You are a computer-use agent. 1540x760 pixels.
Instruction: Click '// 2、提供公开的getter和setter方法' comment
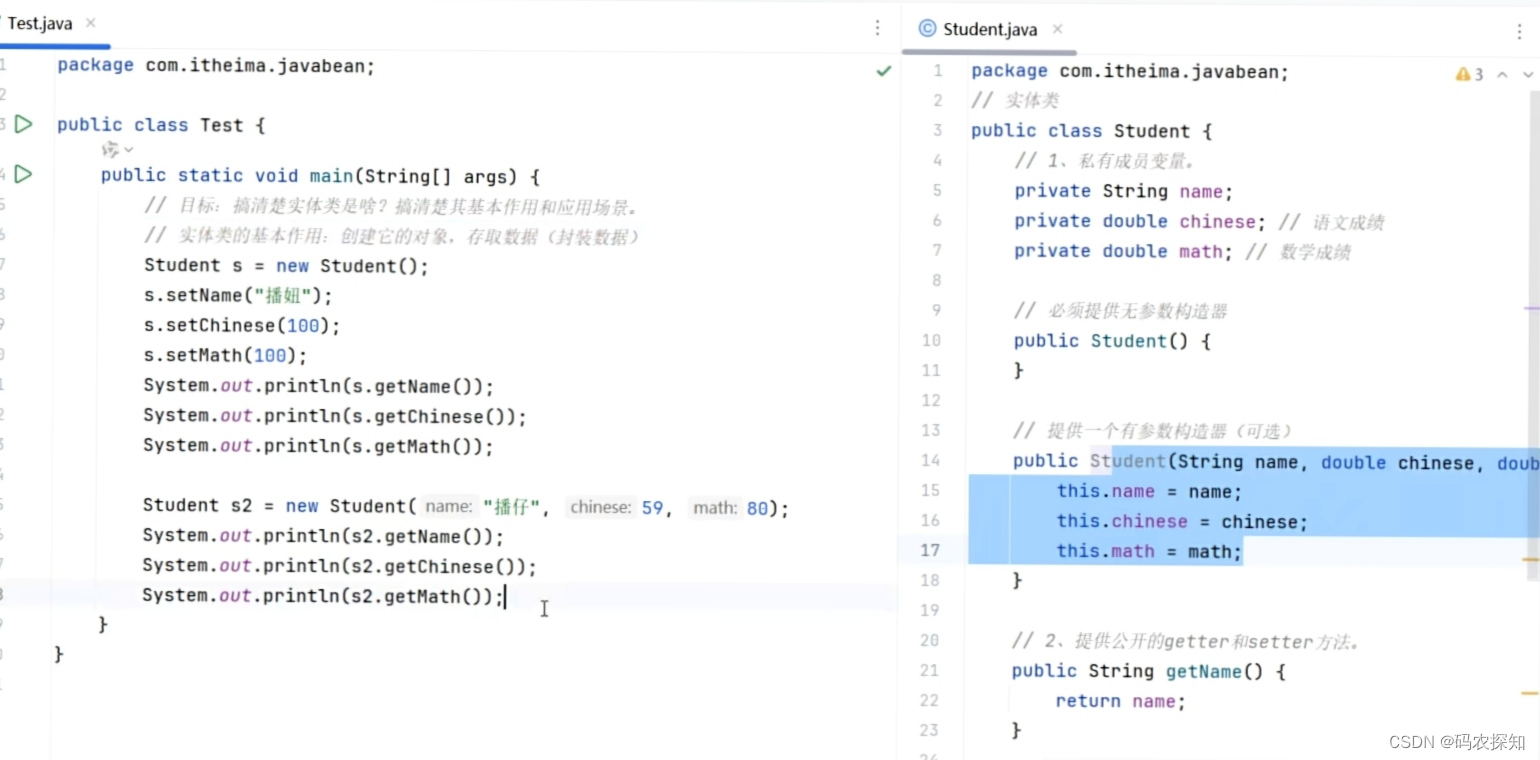[1185, 641]
